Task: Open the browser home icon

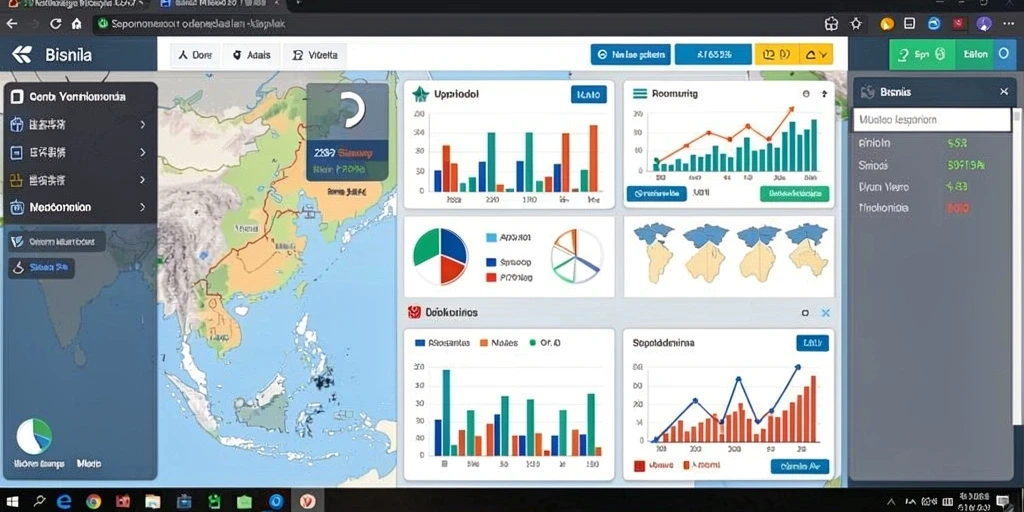Action: pyautogui.click(x=76, y=24)
